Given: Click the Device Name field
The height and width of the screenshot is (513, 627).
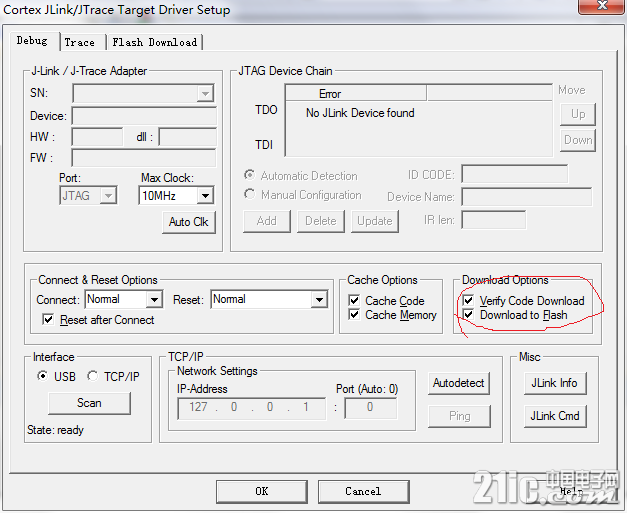Looking at the screenshot, I should pyautogui.click(x=527, y=197).
